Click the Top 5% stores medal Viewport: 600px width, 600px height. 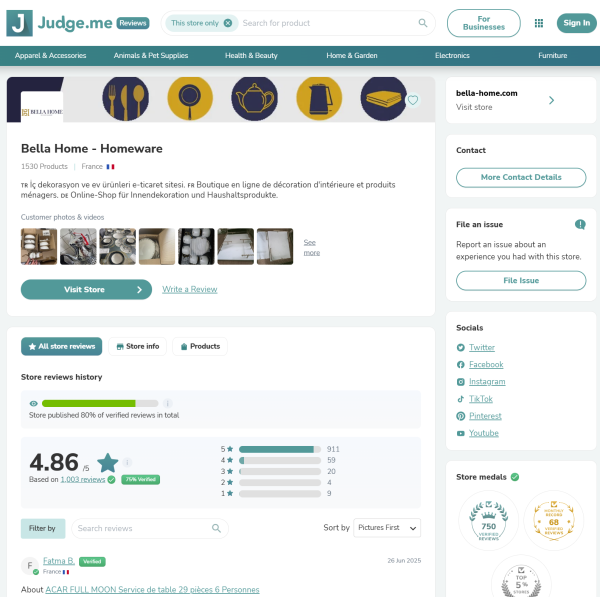[521, 578]
